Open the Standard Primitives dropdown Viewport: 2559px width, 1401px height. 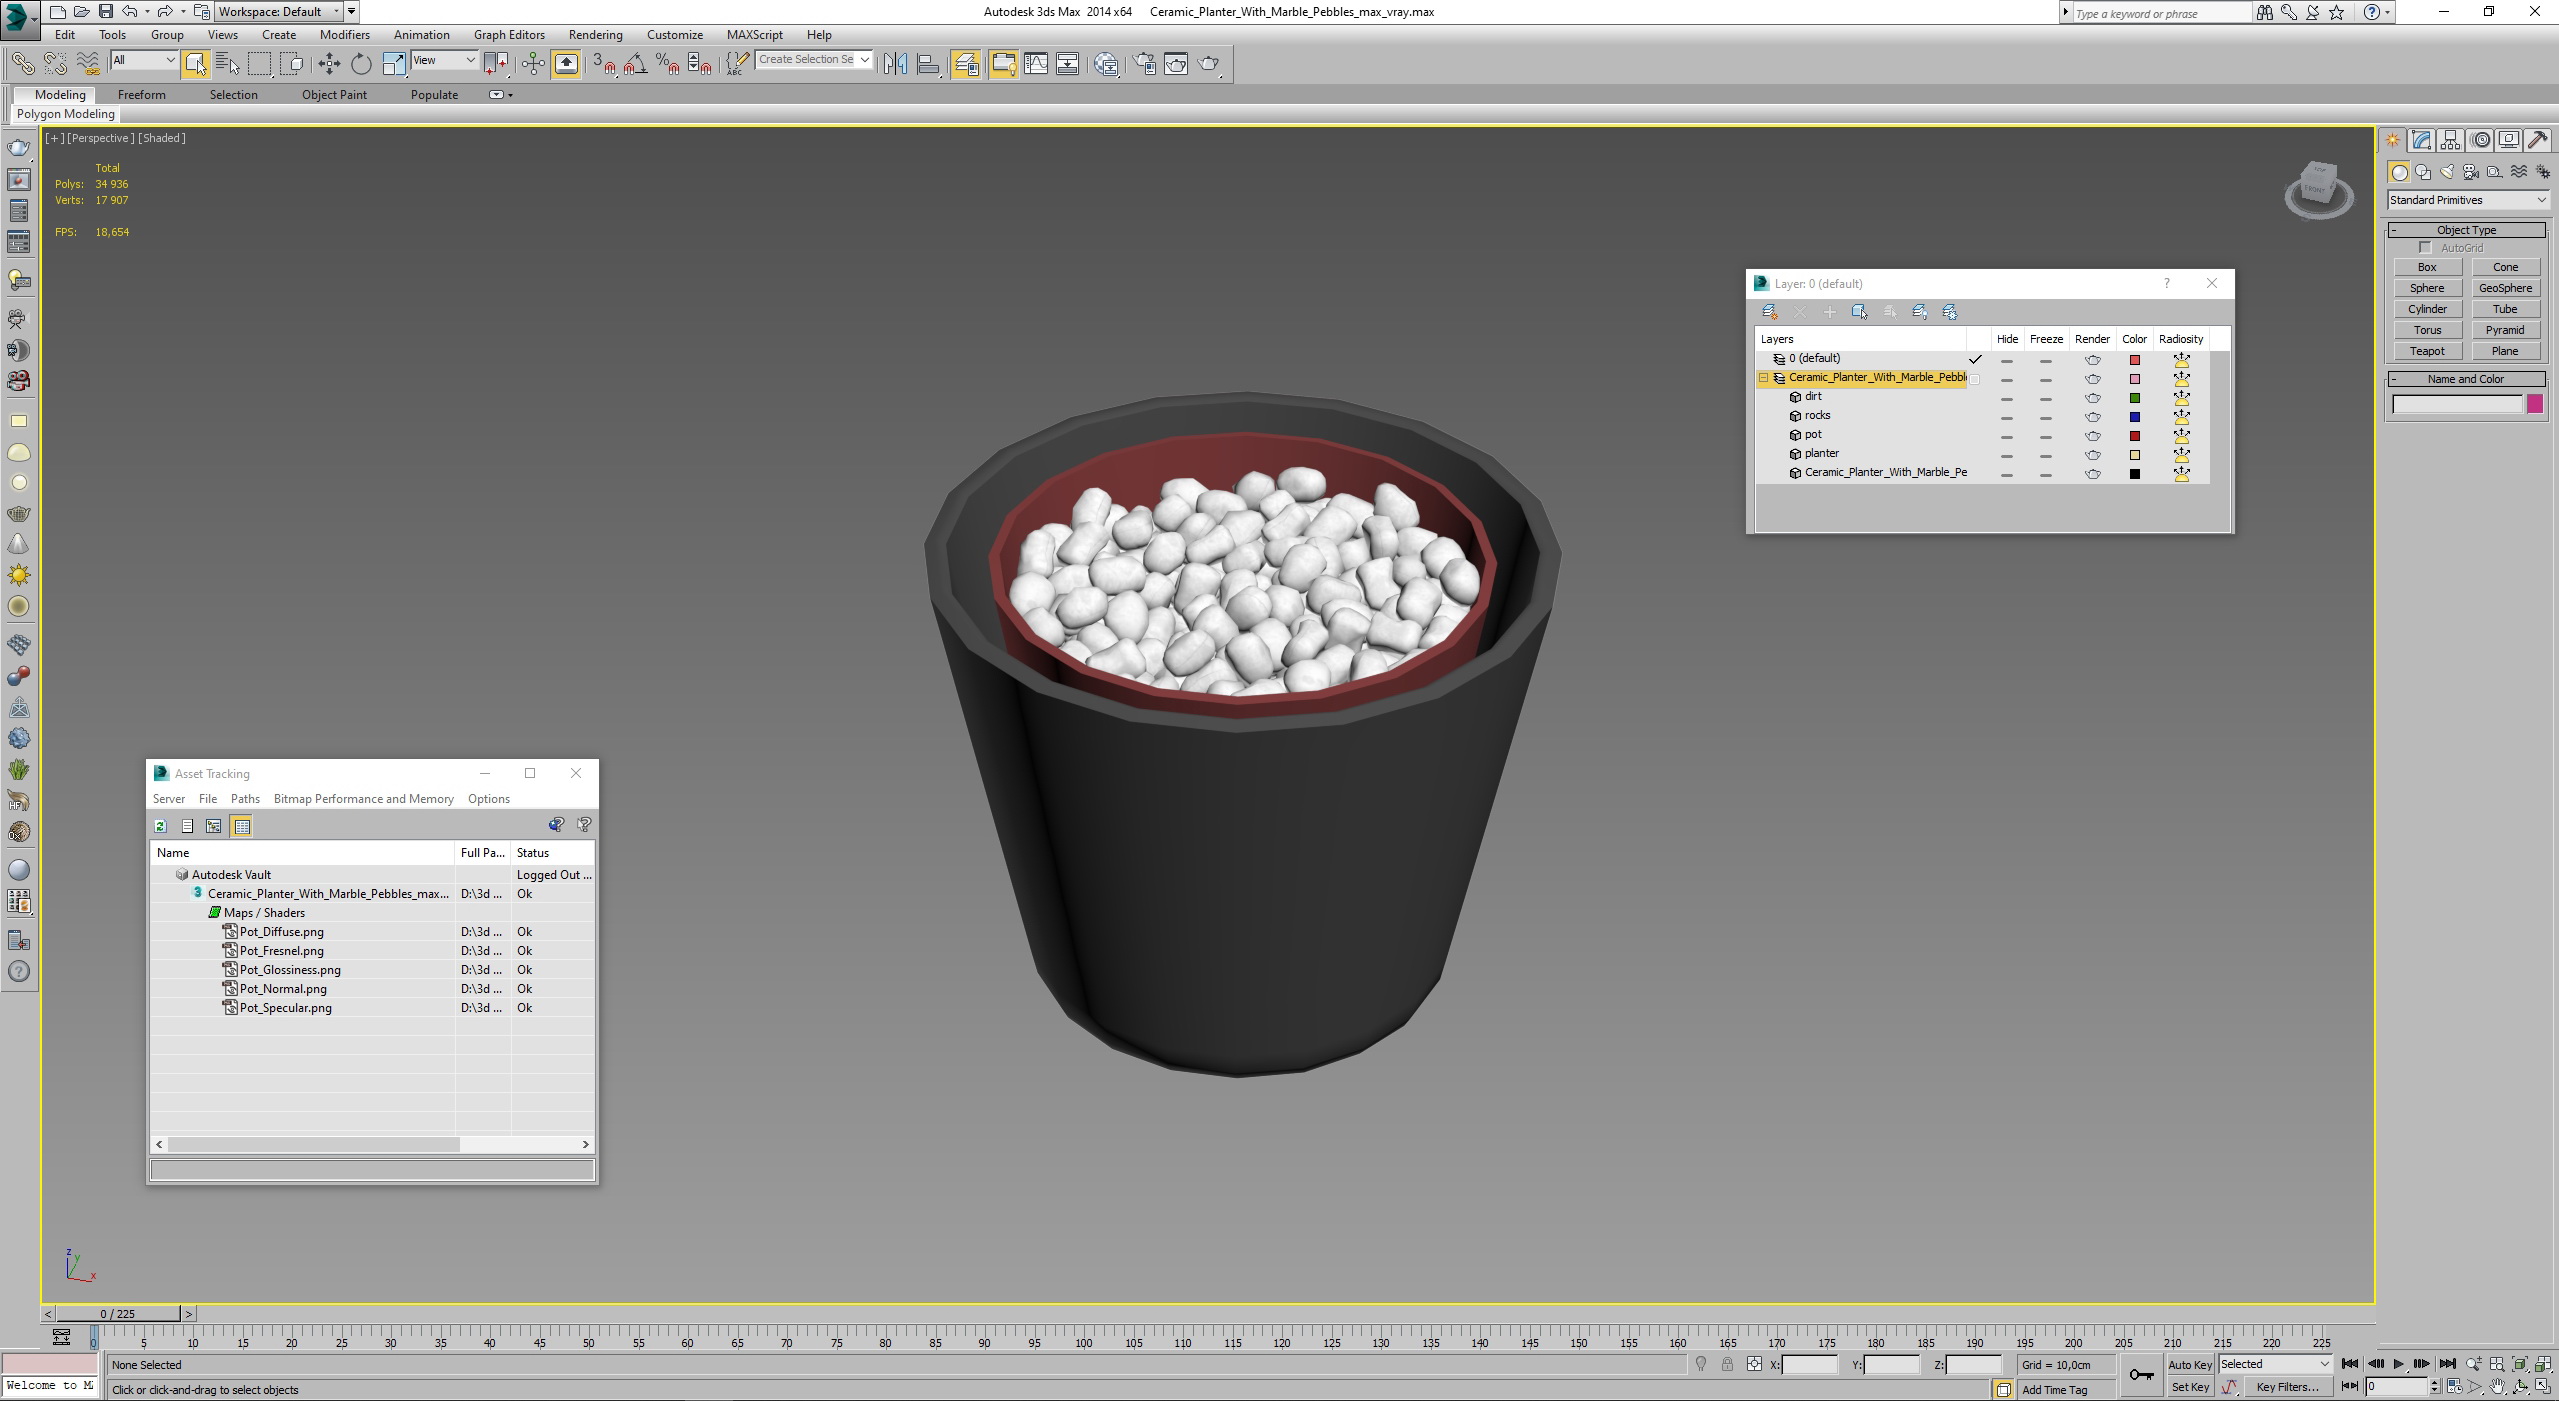coord(2467,200)
